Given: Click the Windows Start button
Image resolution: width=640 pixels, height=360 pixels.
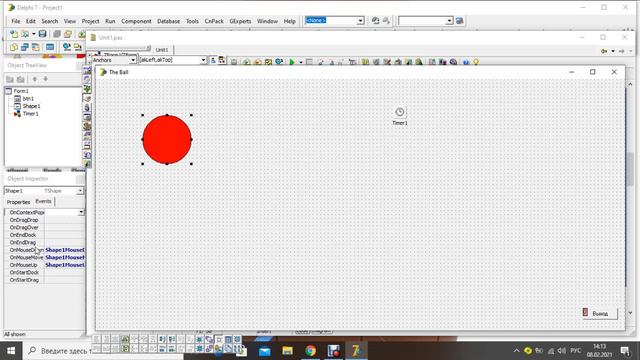Looking at the screenshot, I should [x=11, y=351].
